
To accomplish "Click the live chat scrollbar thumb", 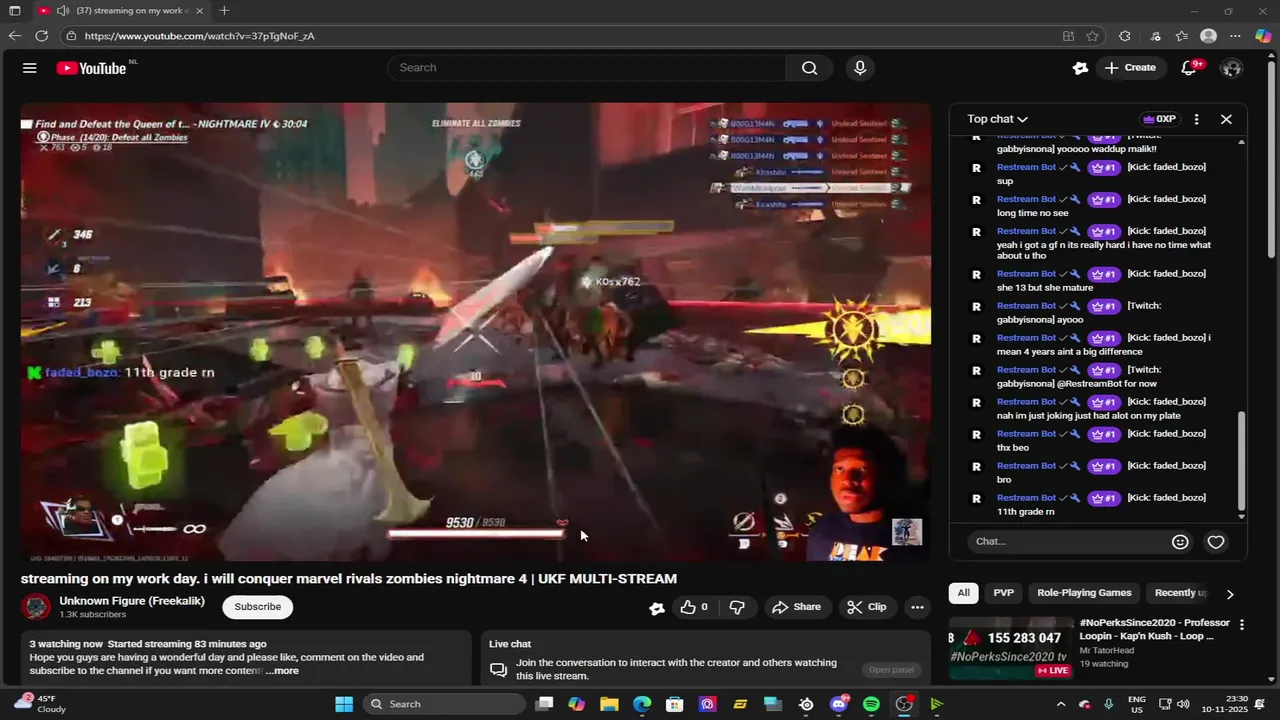I will 1242,461.
